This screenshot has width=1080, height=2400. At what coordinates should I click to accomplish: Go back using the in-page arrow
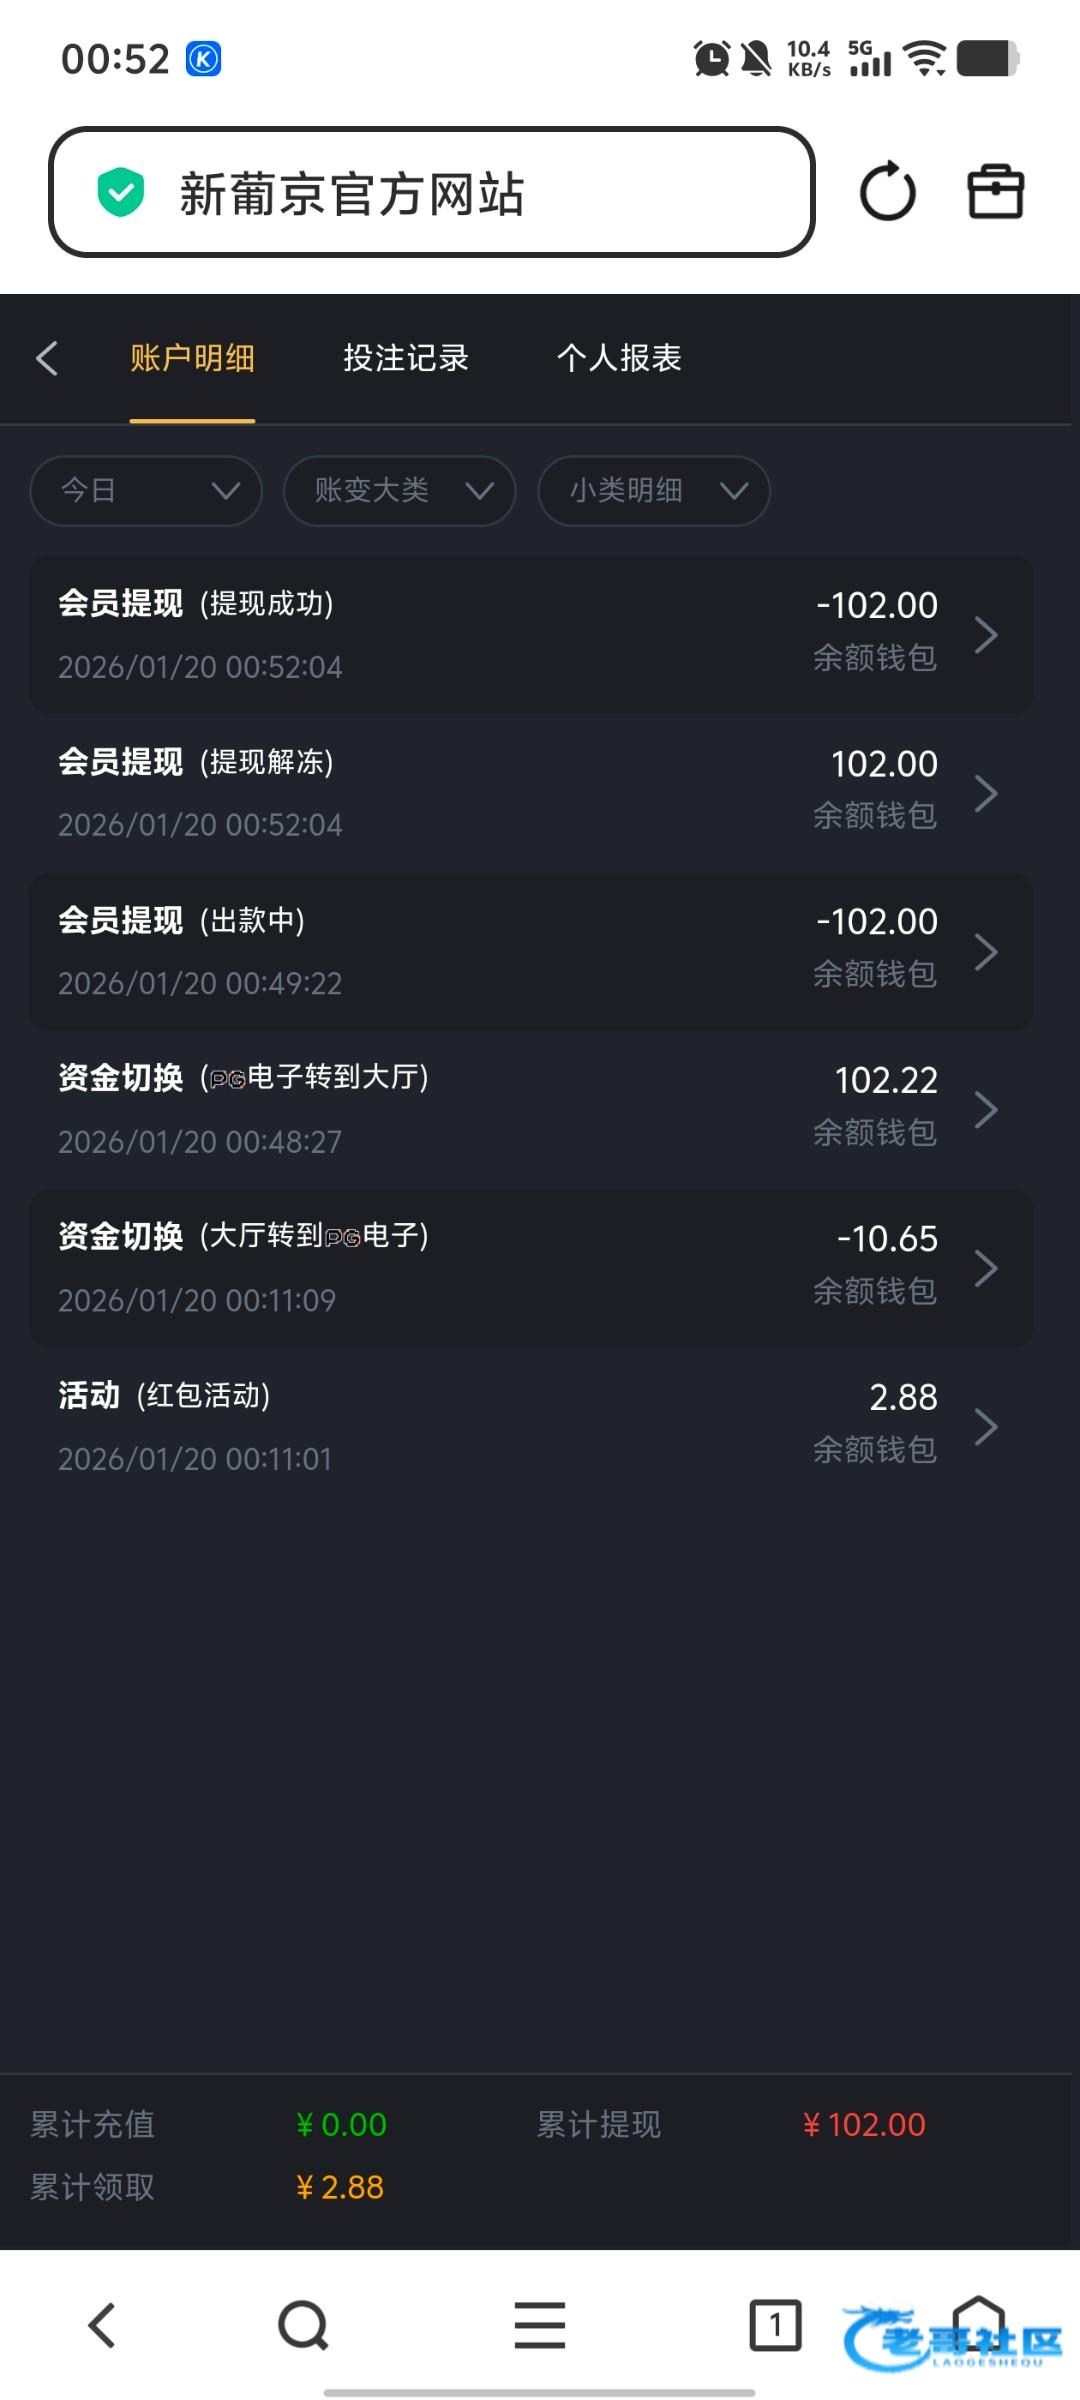pyautogui.click(x=47, y=358)
